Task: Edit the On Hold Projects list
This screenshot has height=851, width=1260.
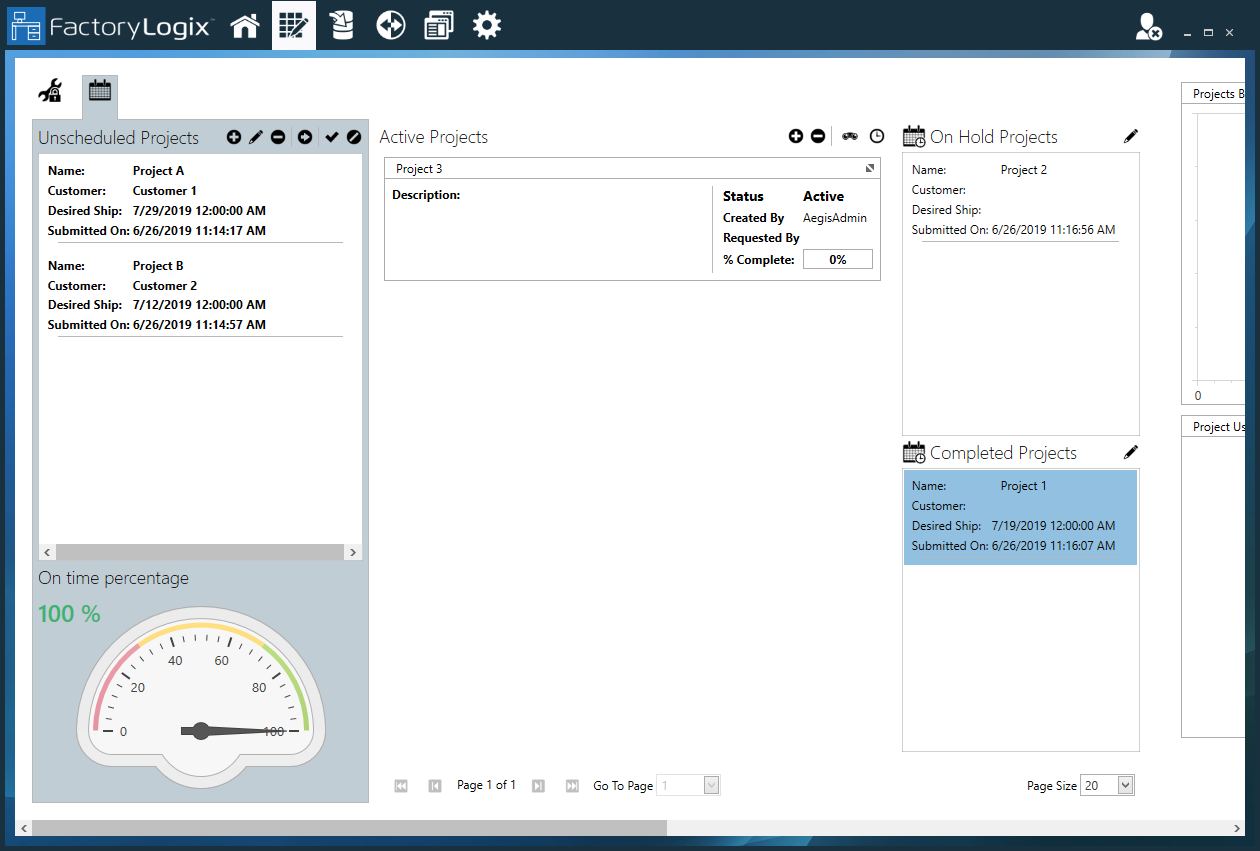Action: pyautogui.click(x=1131, y=136)
